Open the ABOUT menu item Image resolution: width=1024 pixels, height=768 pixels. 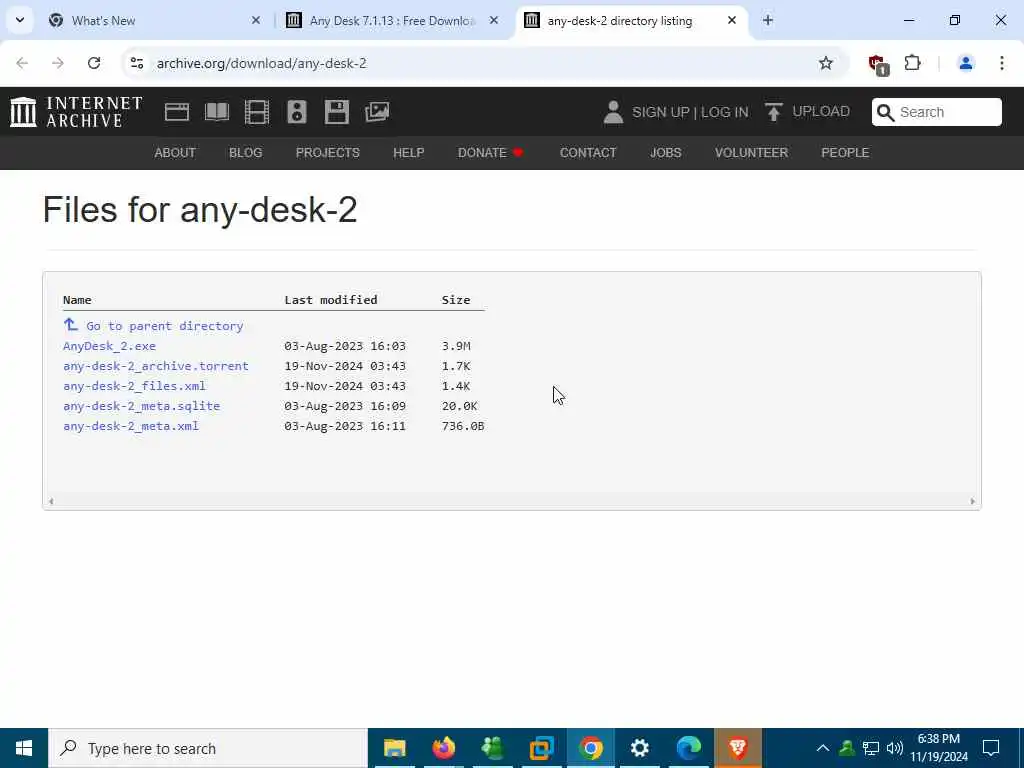175,153
